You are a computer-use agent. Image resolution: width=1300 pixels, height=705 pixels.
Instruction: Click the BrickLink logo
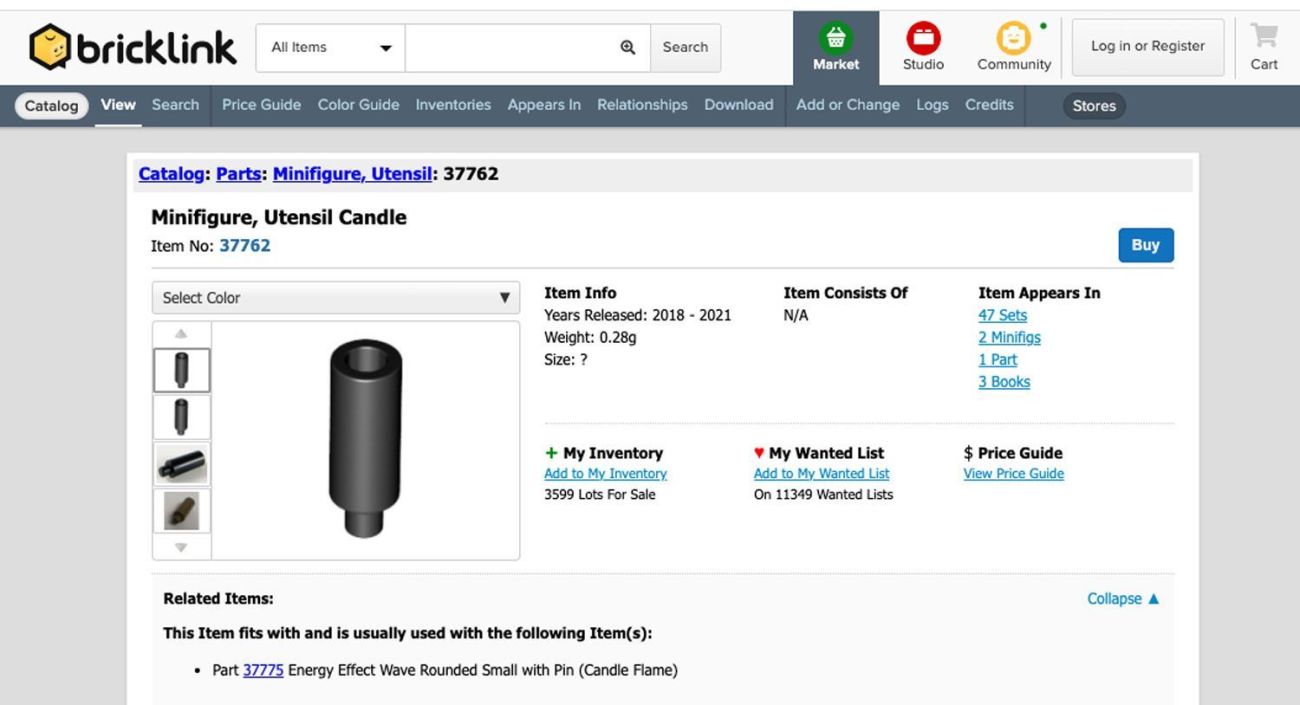[x=133, y=48]
